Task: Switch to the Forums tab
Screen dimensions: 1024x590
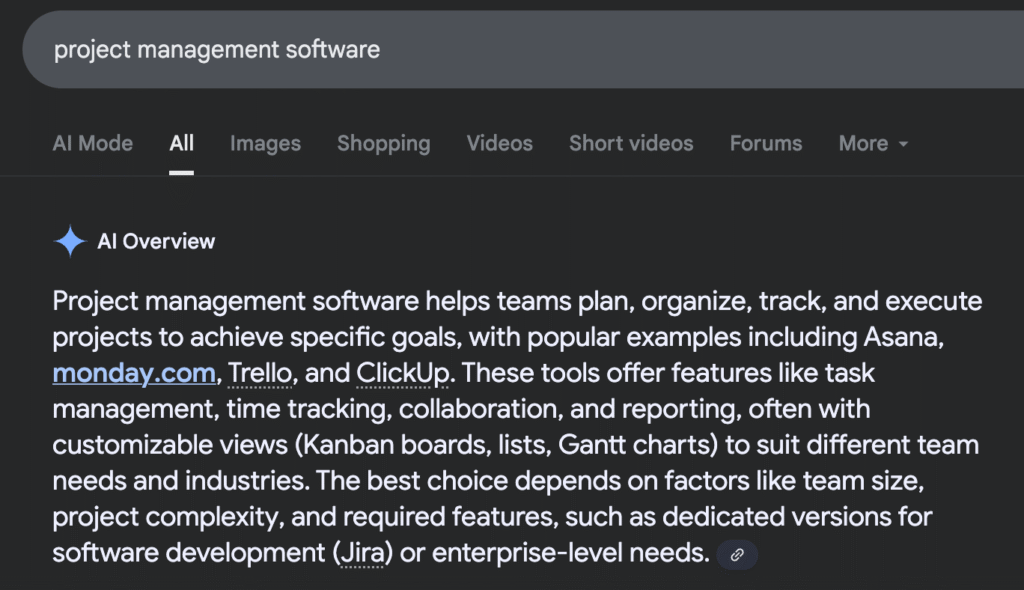Action: coord(765,143)
